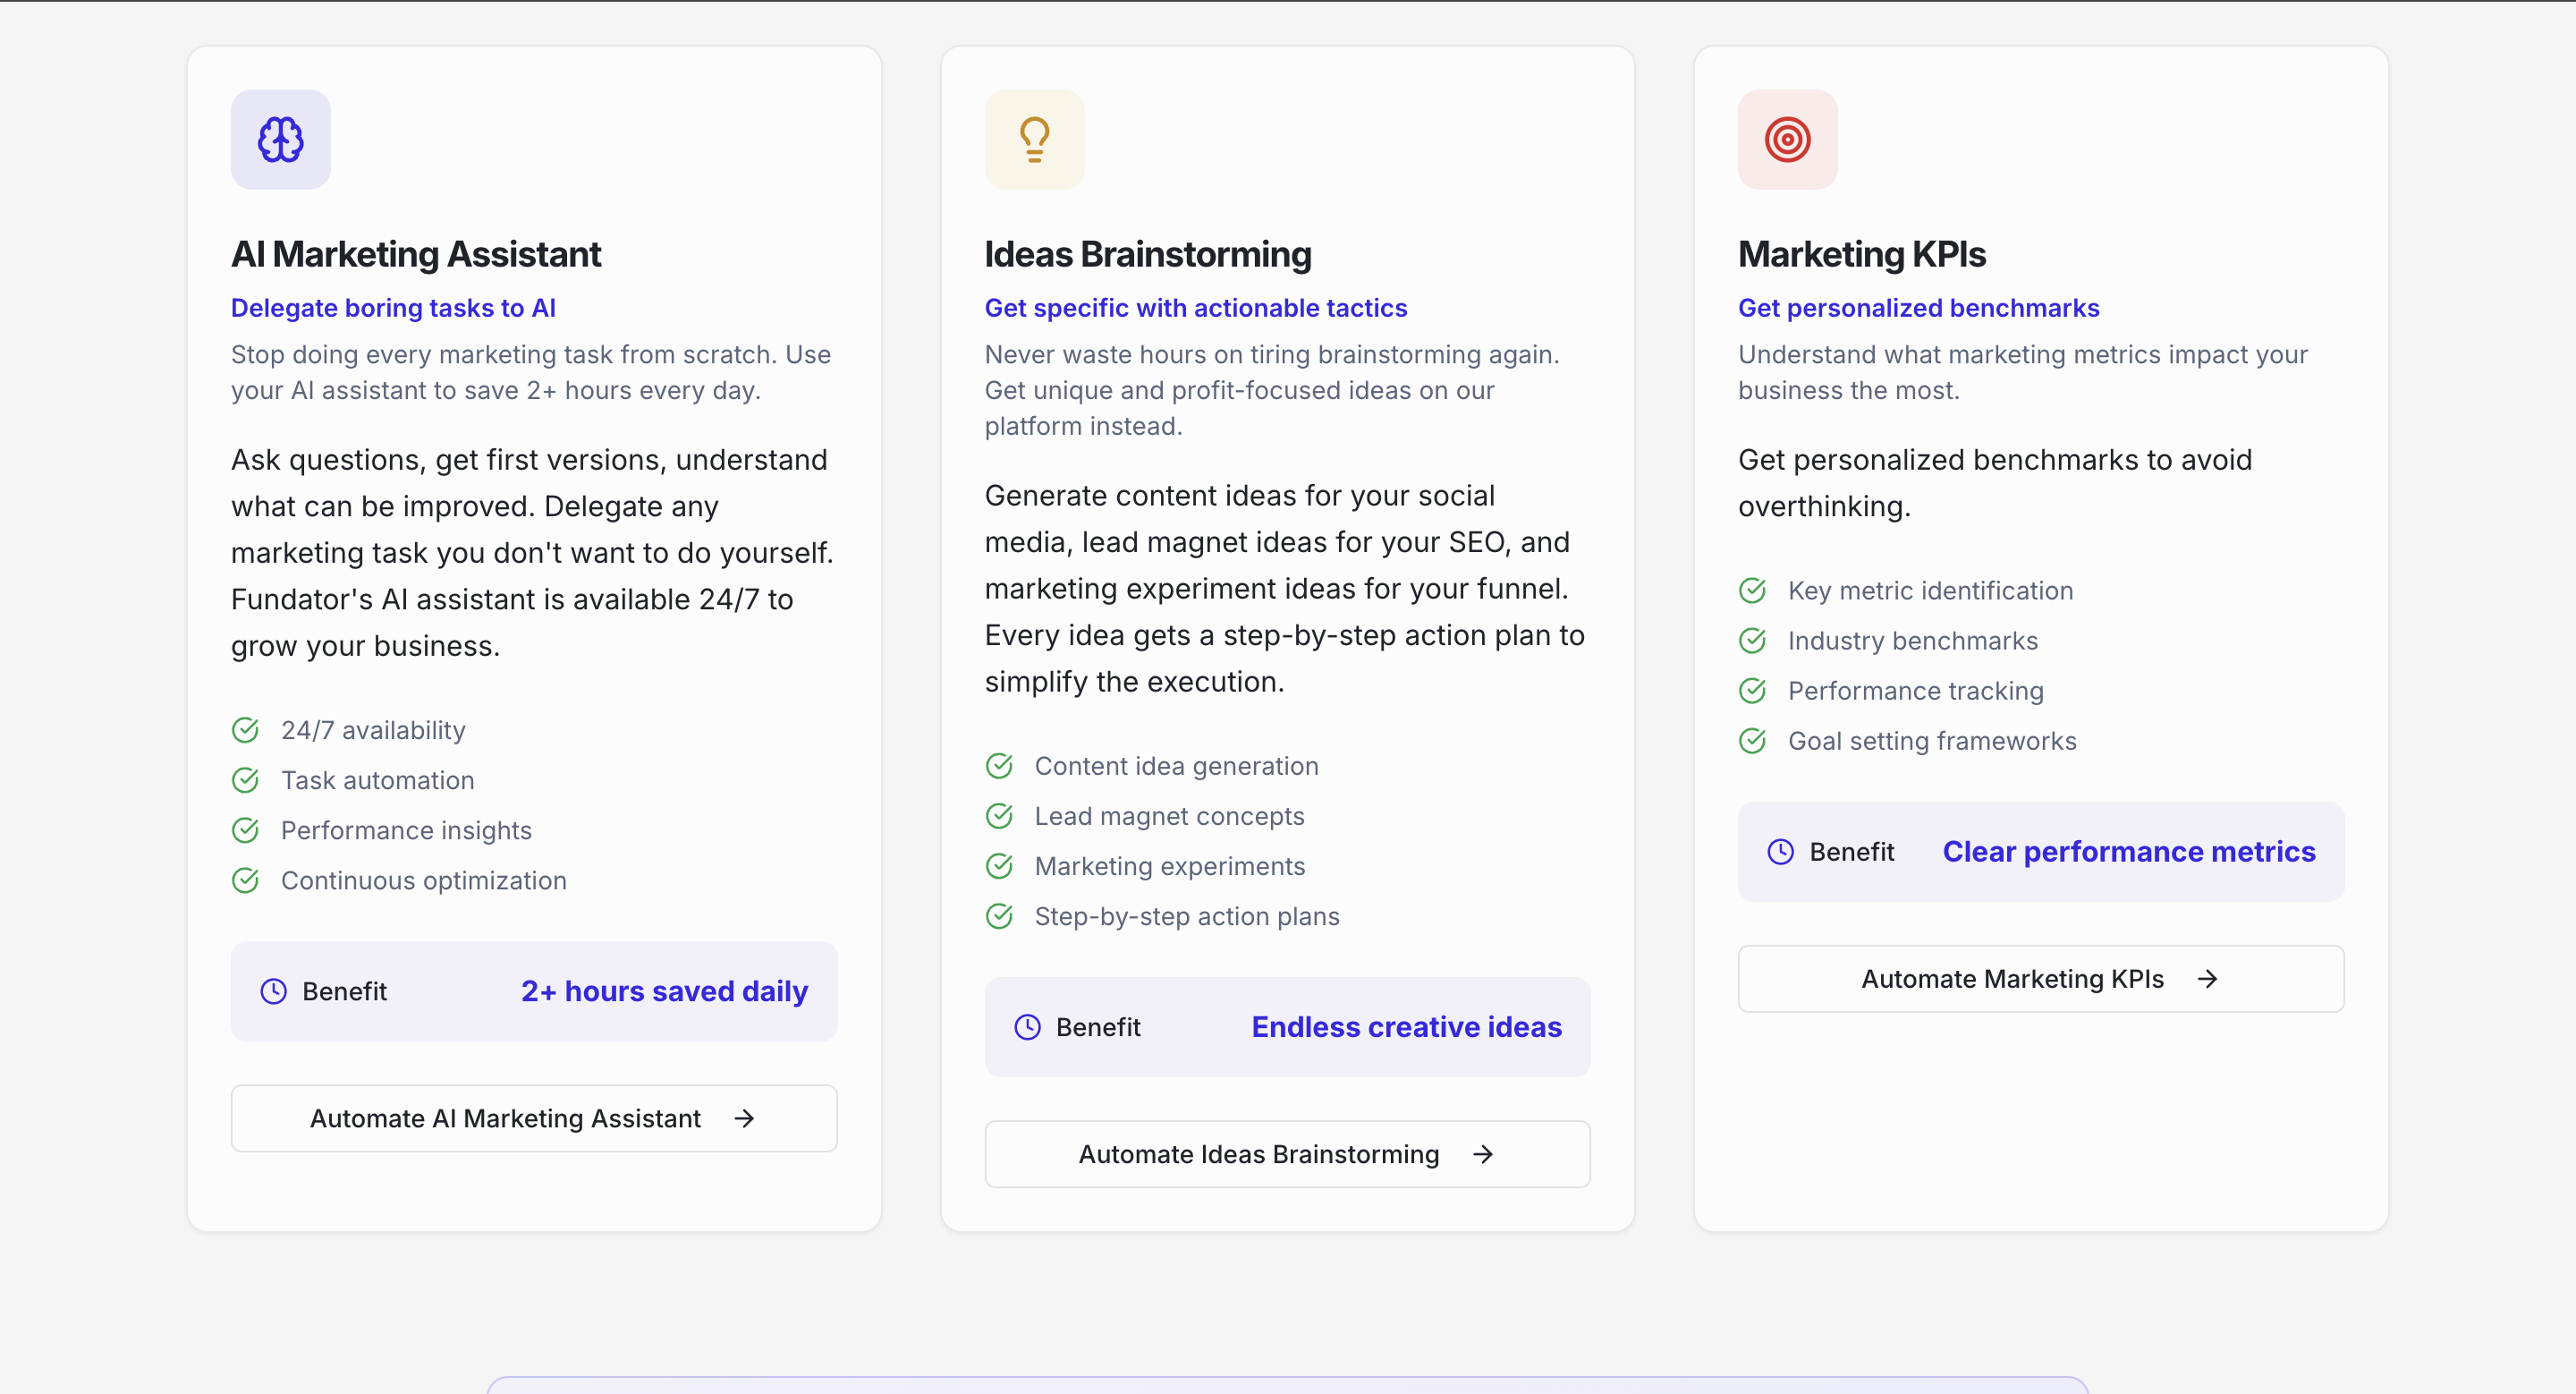
Task: Click 'Get personalized benchmarks' blue subtitle
Action: click(1918, 308)
